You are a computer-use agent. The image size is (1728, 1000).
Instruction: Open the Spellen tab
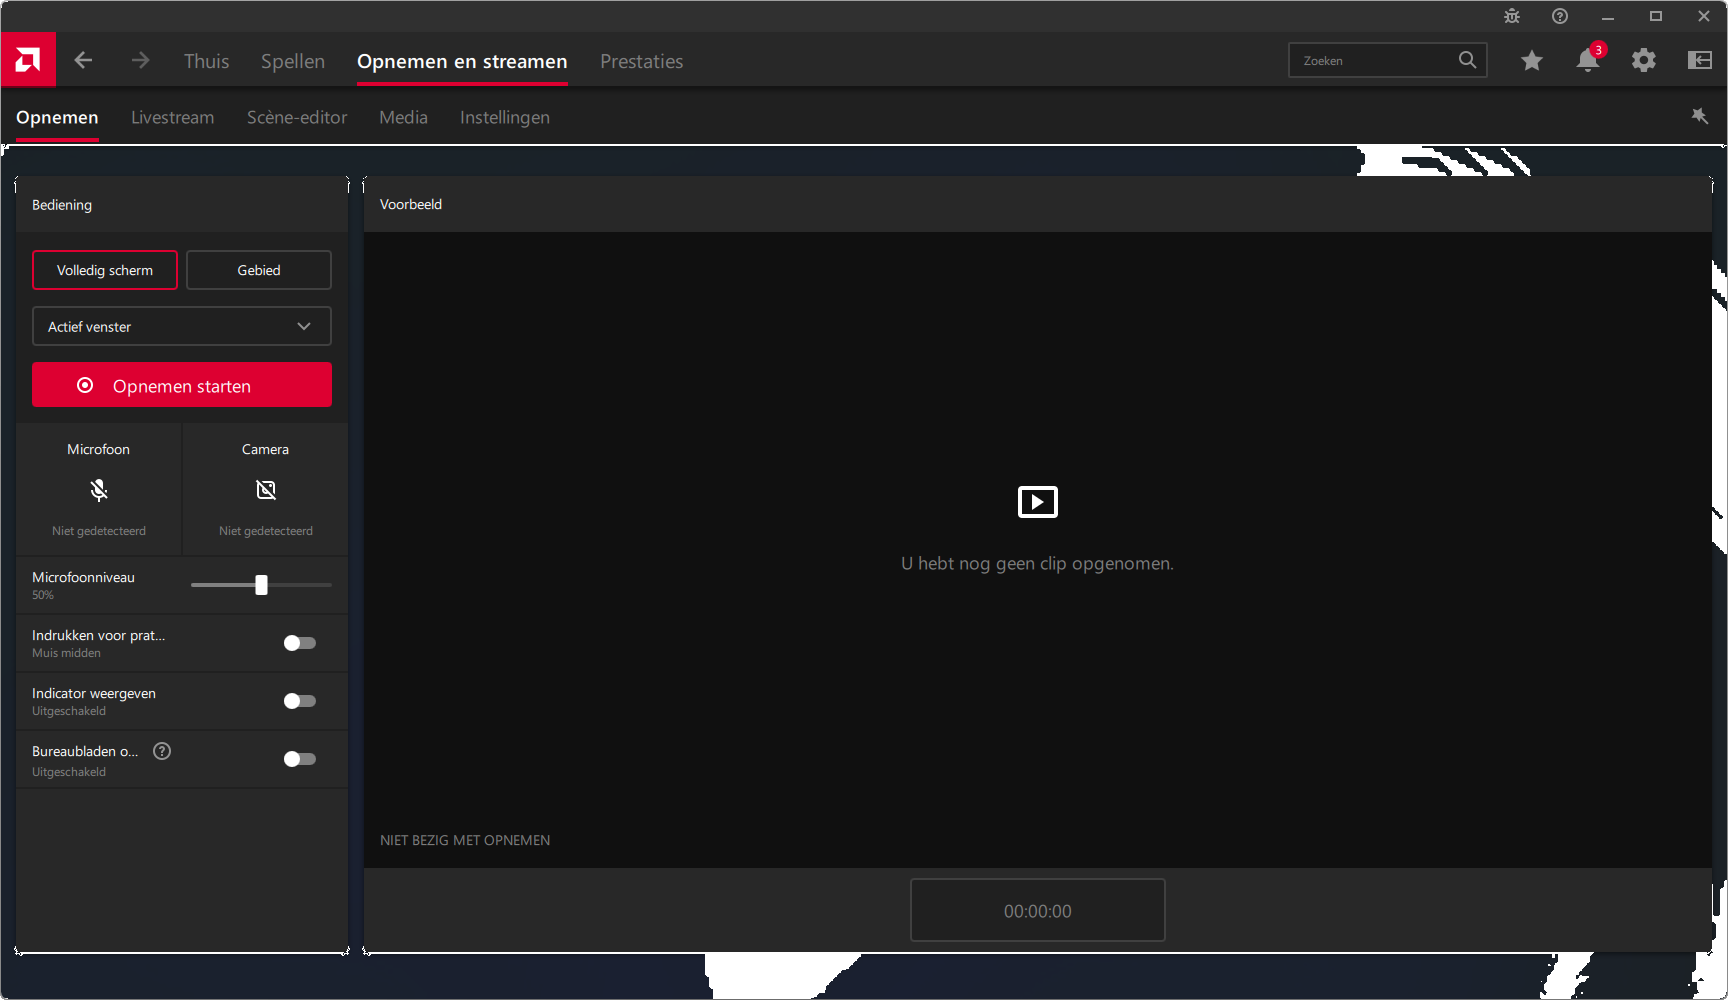(x=293, y=61)
